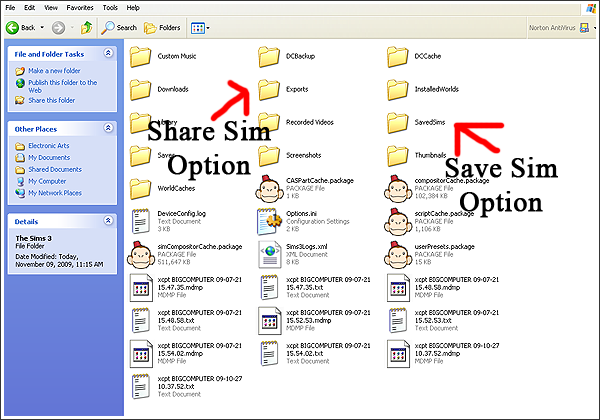The width and height of the screenshot is (600, 420).
Task: Select the CASPartCache.package file icon
Action: coord(269,189)
